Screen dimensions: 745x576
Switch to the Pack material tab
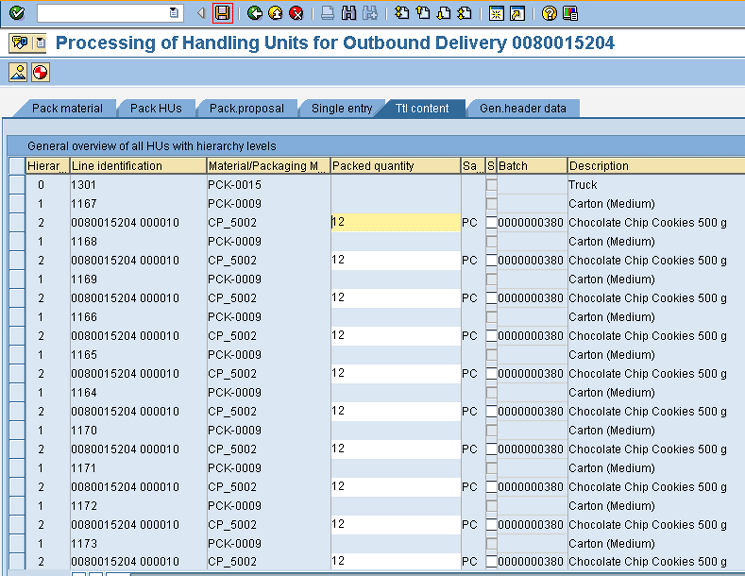coord(66,108)
